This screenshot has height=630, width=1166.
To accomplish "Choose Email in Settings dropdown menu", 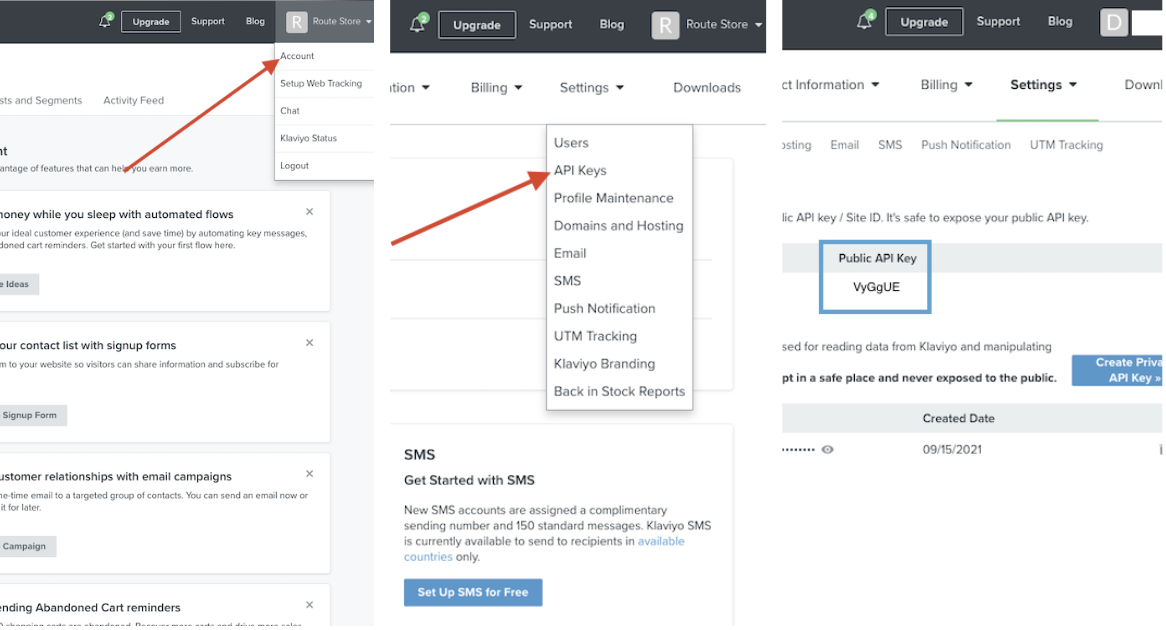I will point(570,253).
